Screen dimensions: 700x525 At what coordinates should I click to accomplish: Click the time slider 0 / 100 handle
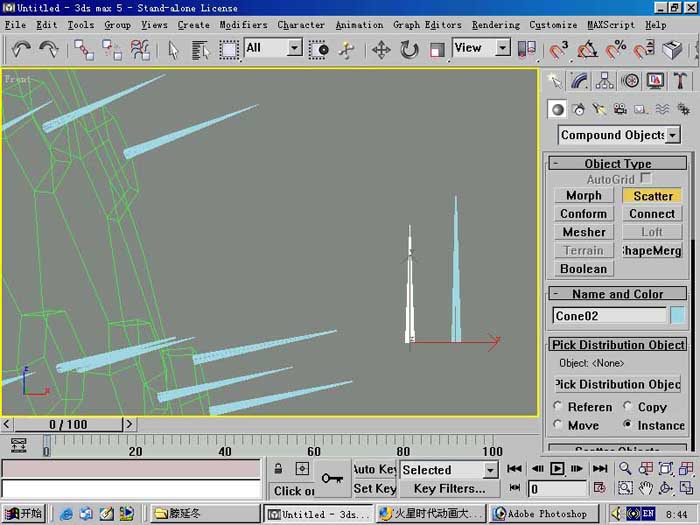[x=68, y=424]
